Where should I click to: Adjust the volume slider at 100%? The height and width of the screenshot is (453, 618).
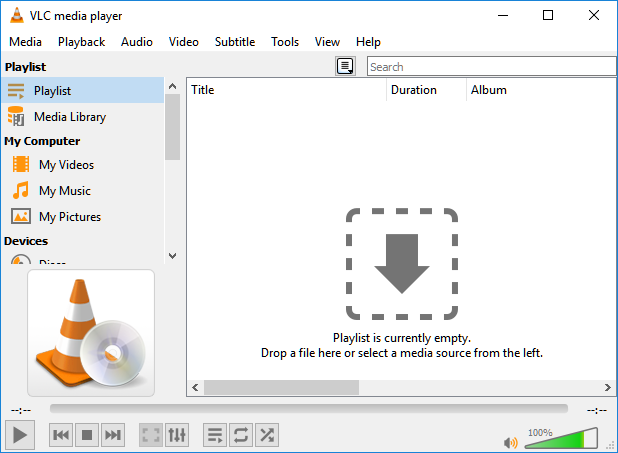(561, 438)
